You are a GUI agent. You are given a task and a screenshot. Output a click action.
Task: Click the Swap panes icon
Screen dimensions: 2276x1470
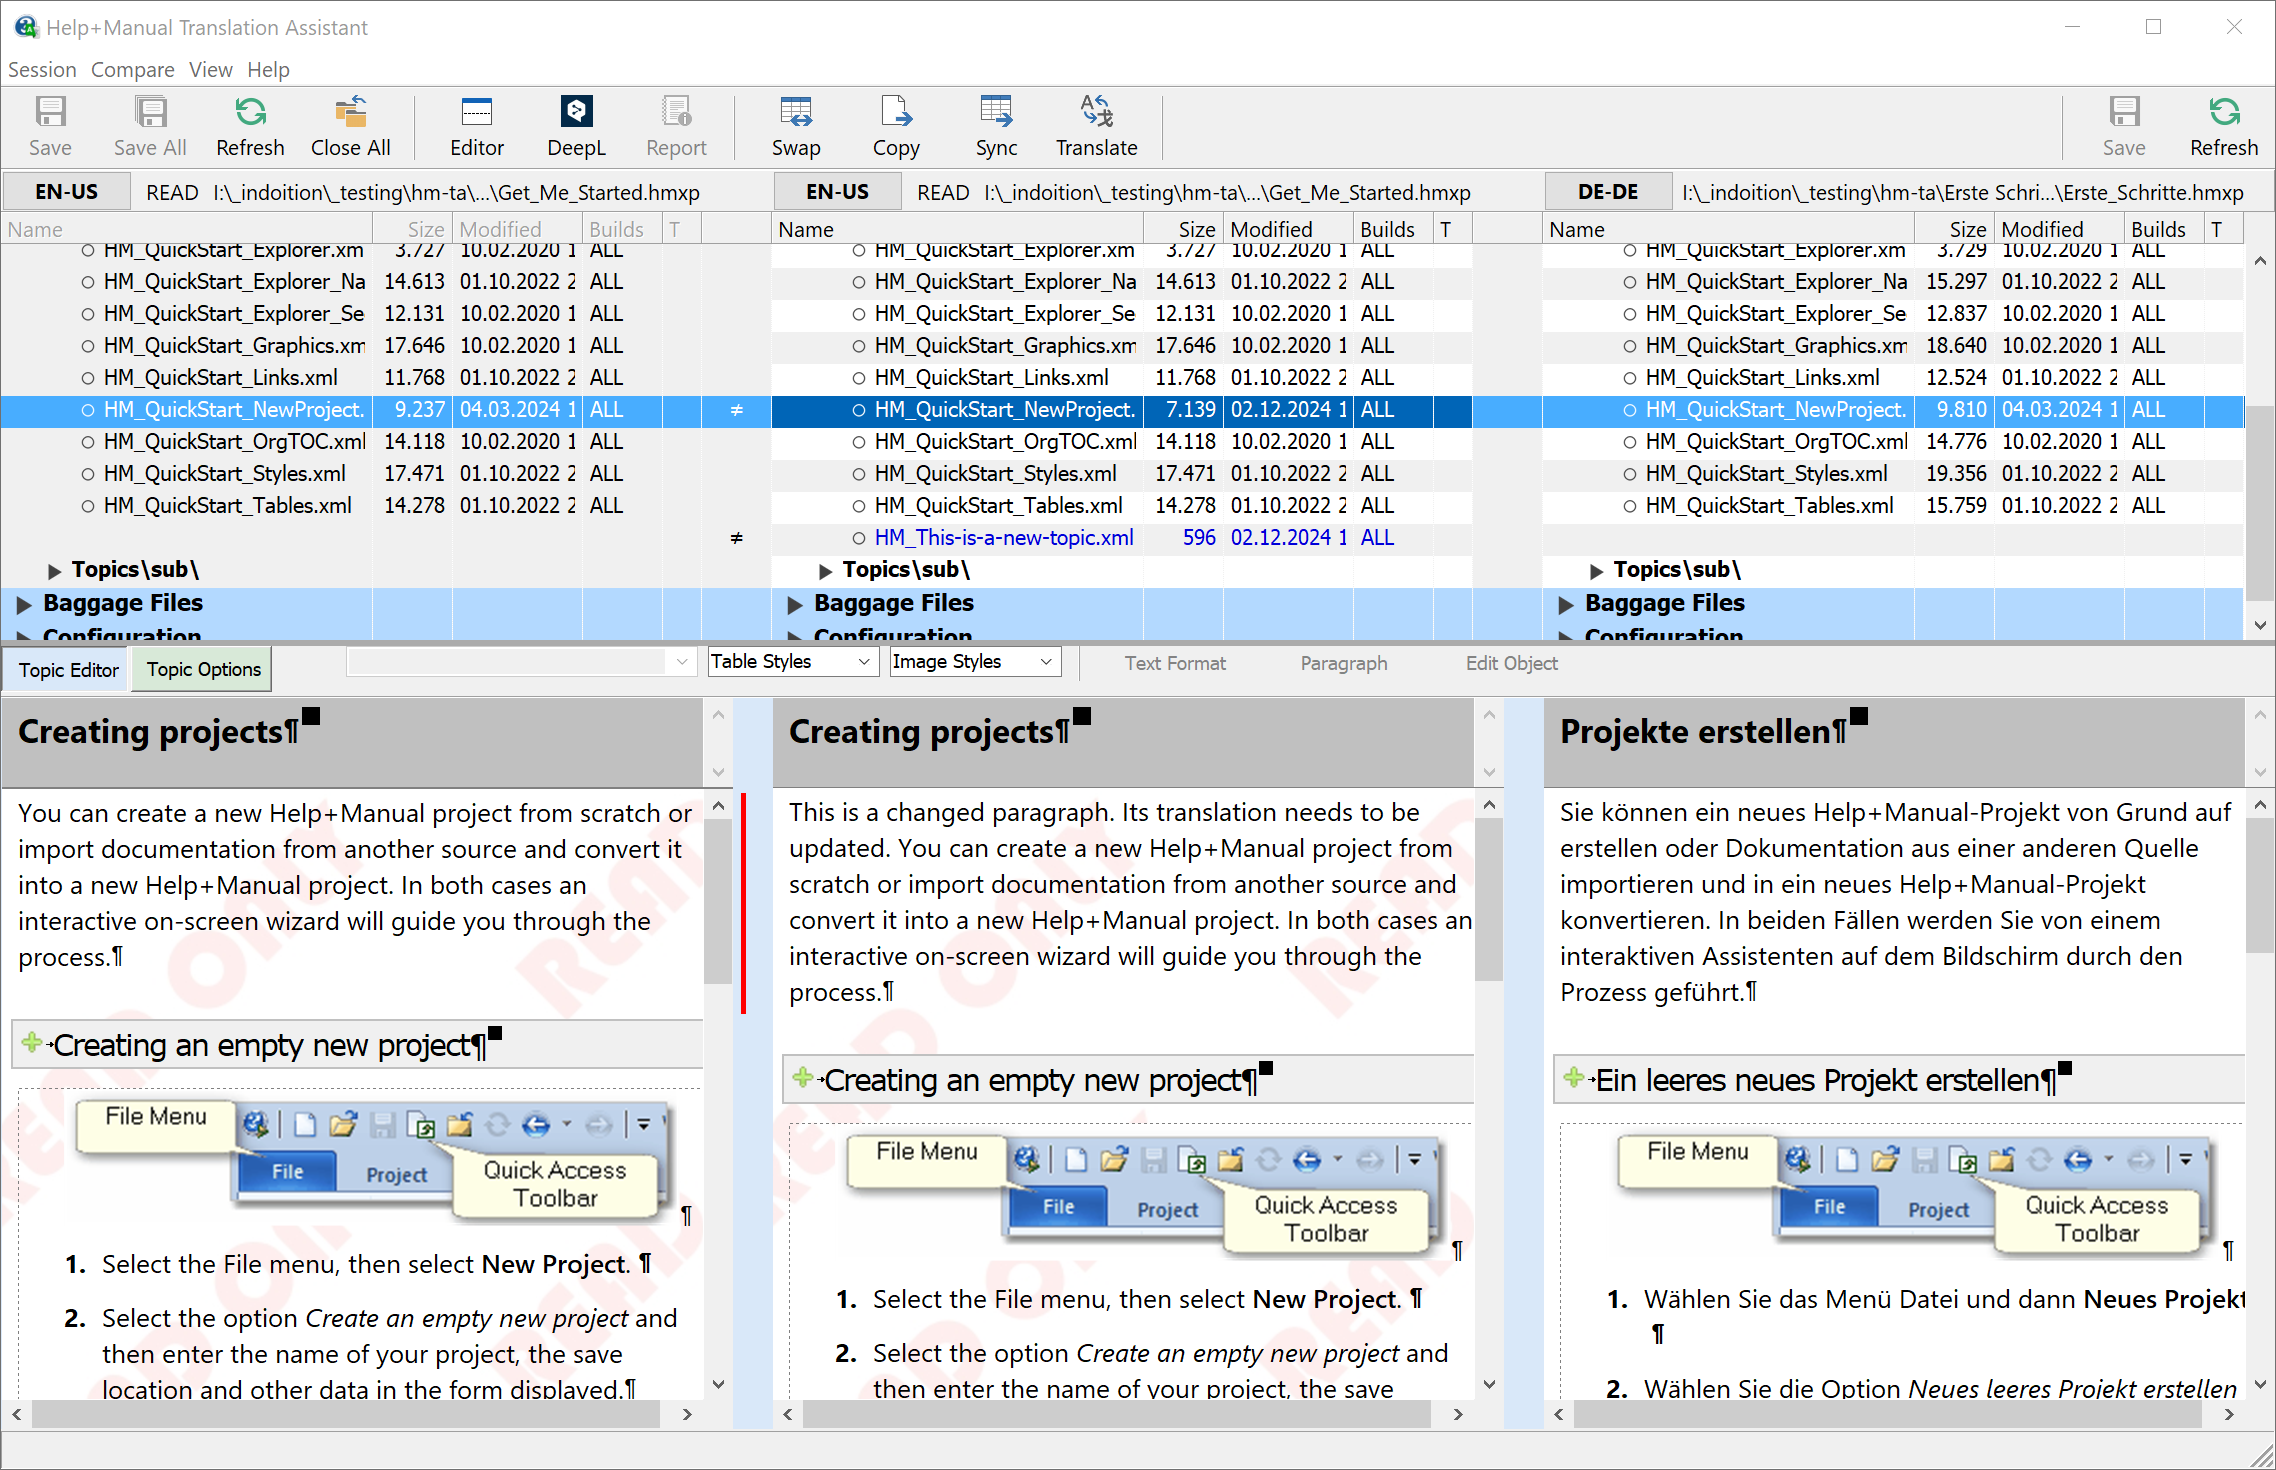796,127
